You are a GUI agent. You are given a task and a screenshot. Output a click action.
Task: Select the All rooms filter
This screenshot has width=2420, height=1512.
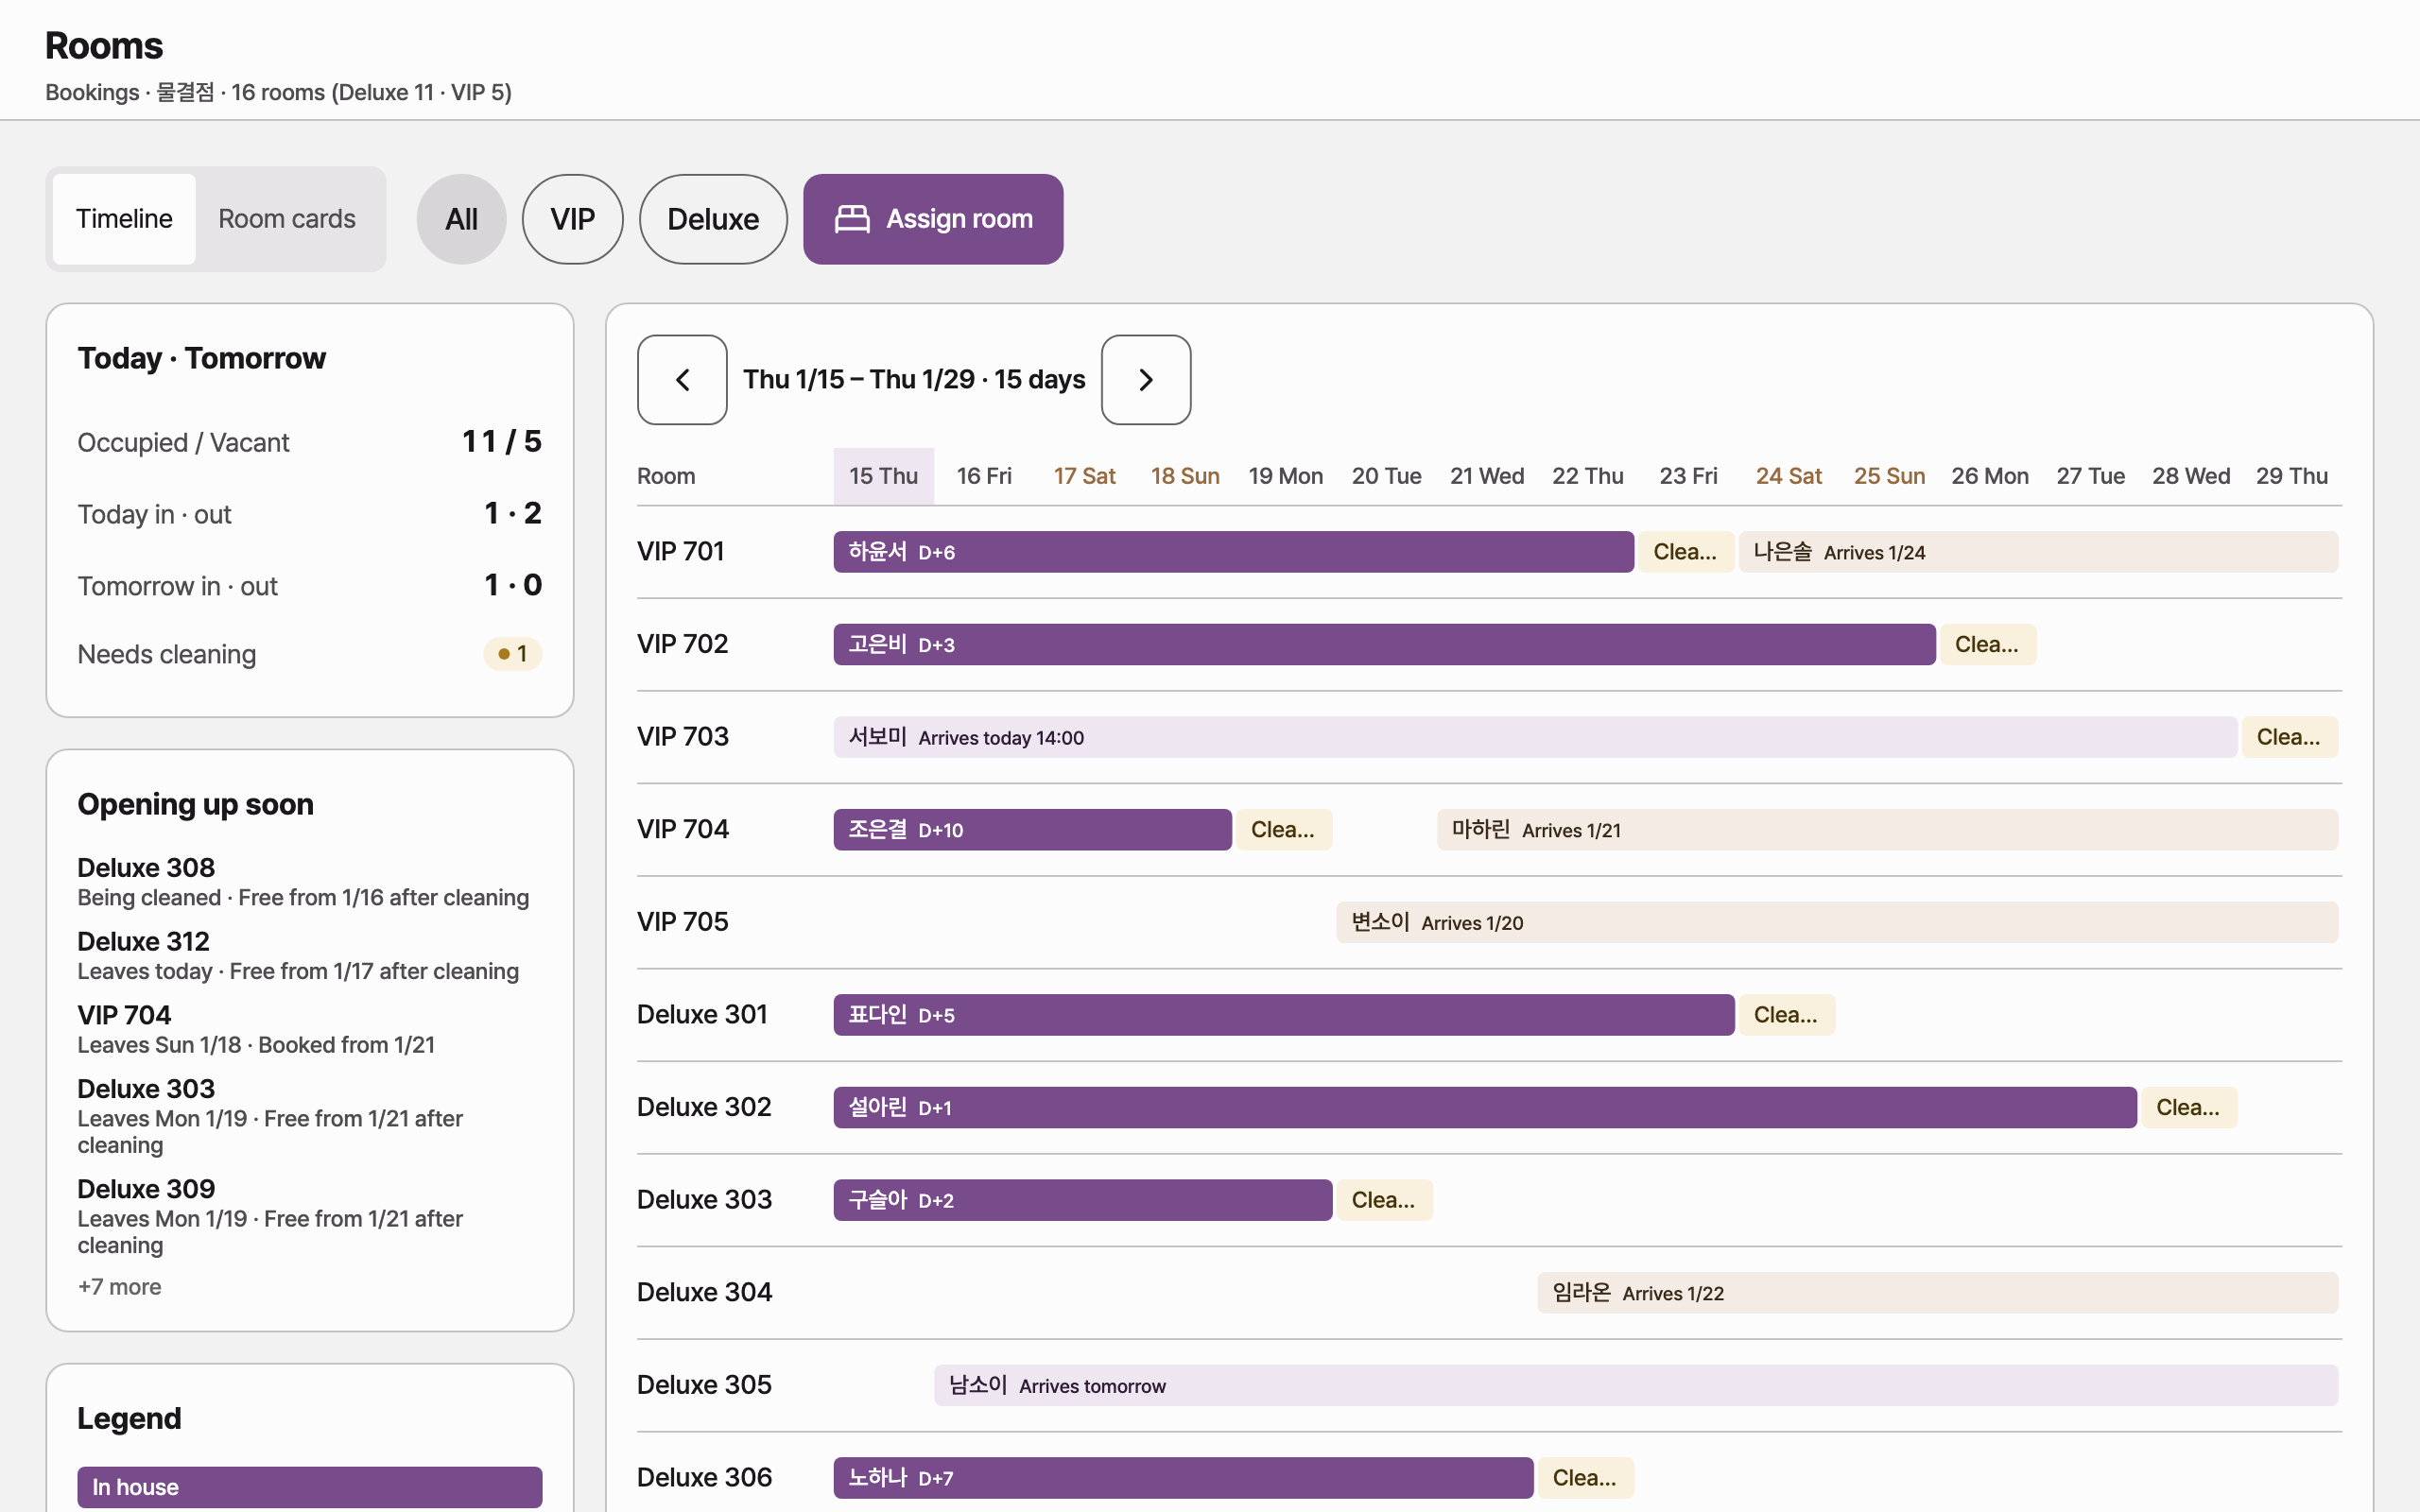461,219
